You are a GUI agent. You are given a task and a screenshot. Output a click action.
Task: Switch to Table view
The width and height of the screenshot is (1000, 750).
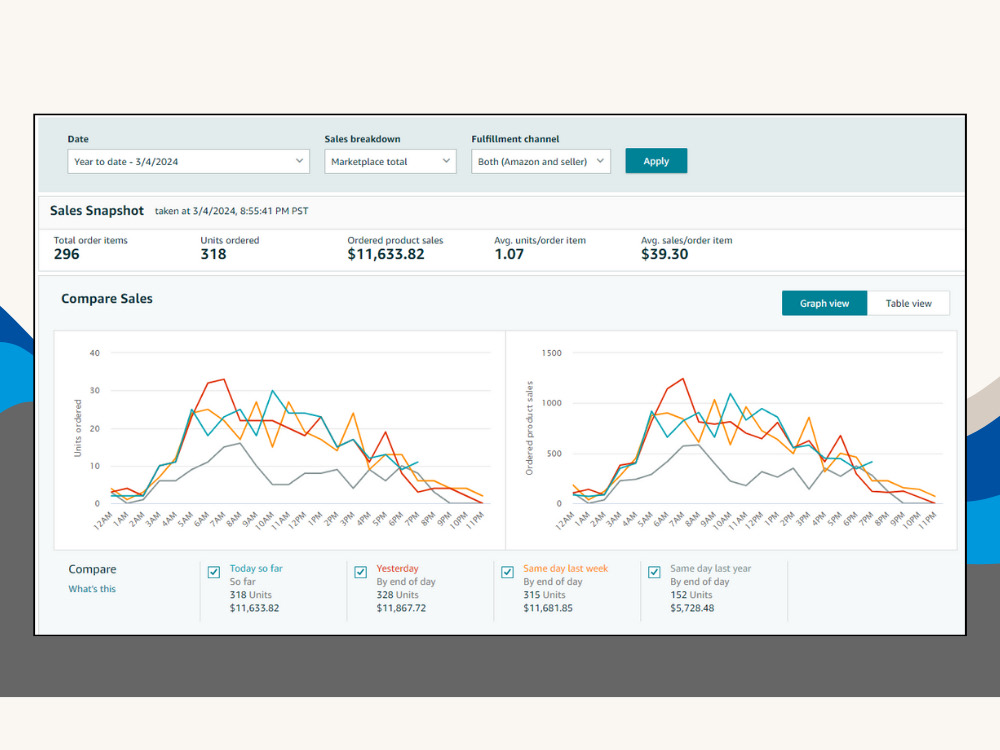[x=908, y=303]
